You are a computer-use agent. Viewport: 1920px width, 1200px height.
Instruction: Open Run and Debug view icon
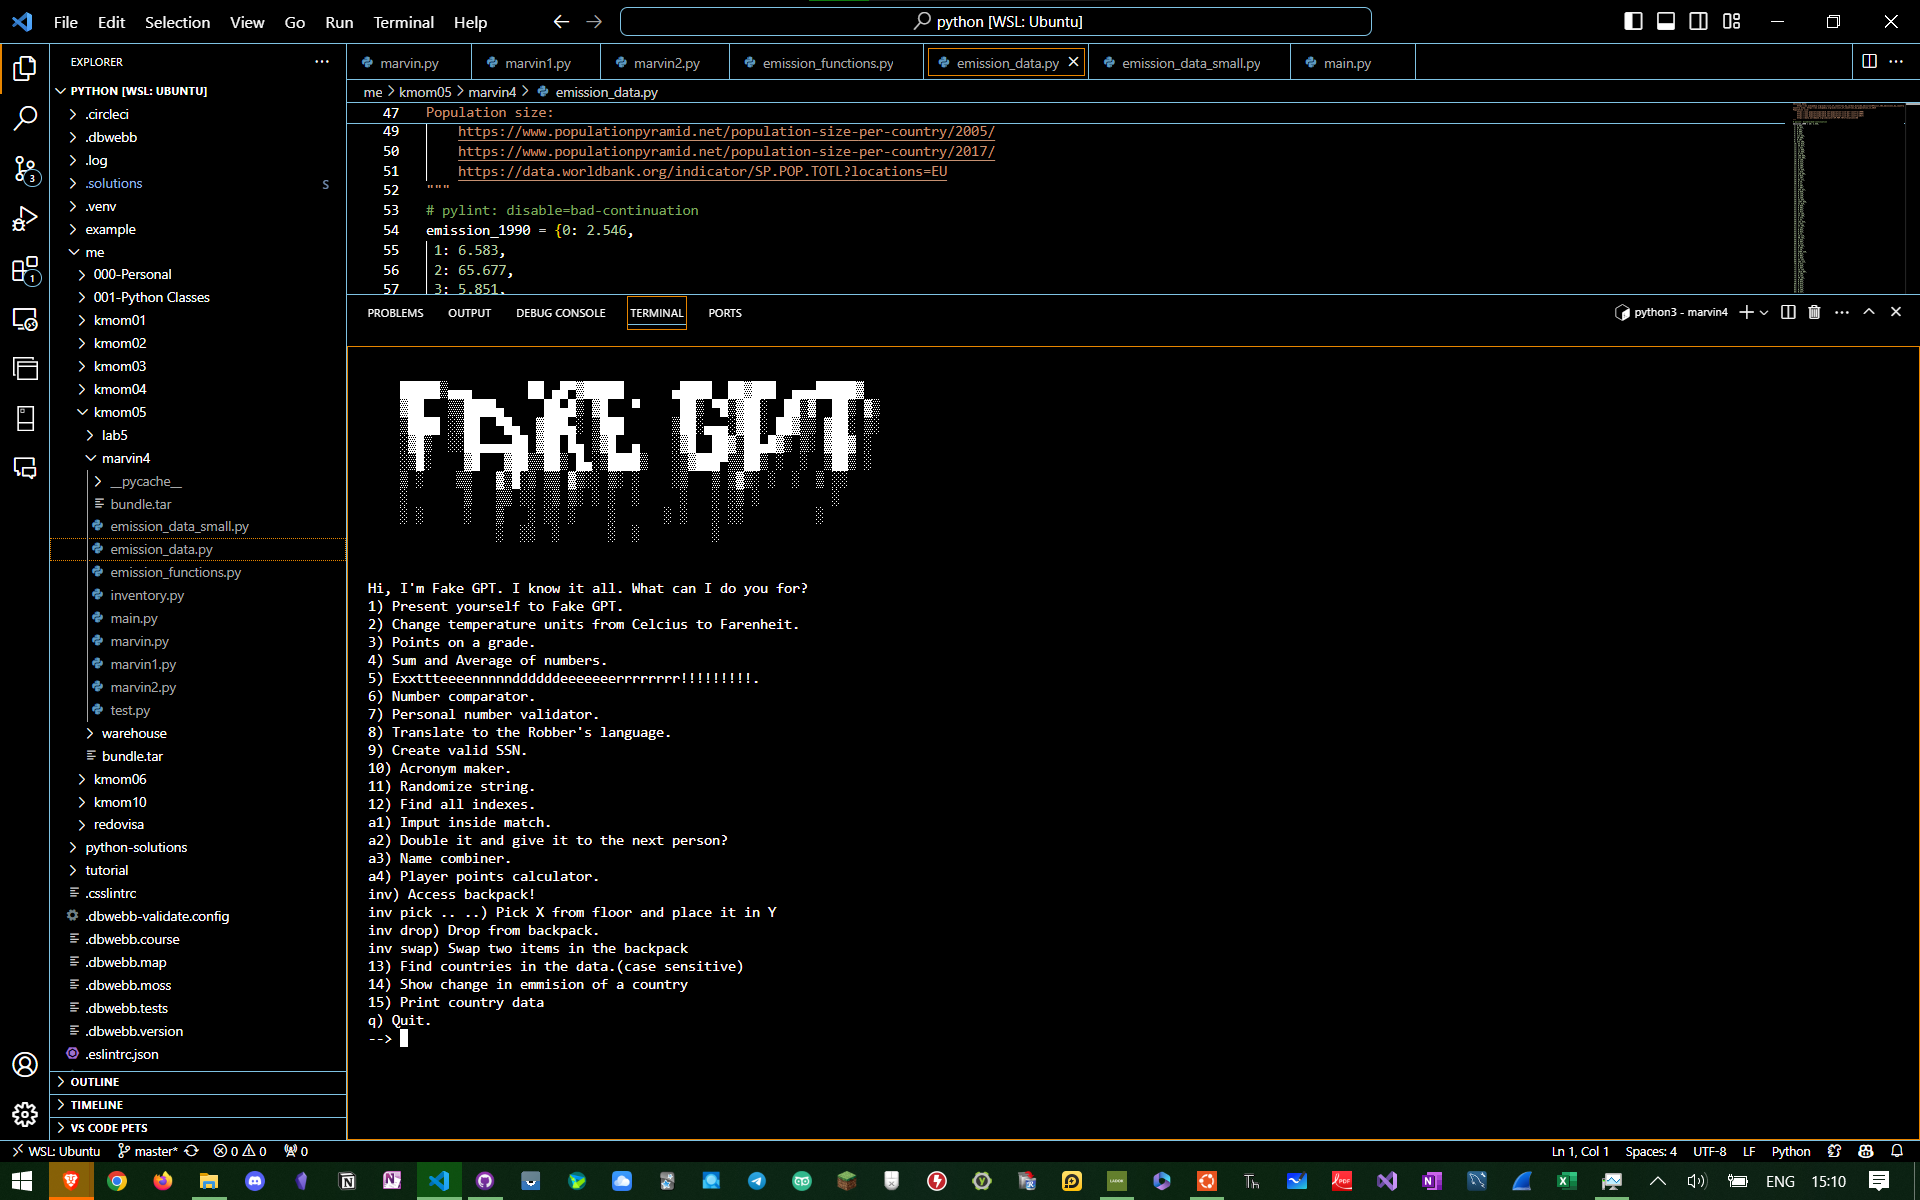25,219
